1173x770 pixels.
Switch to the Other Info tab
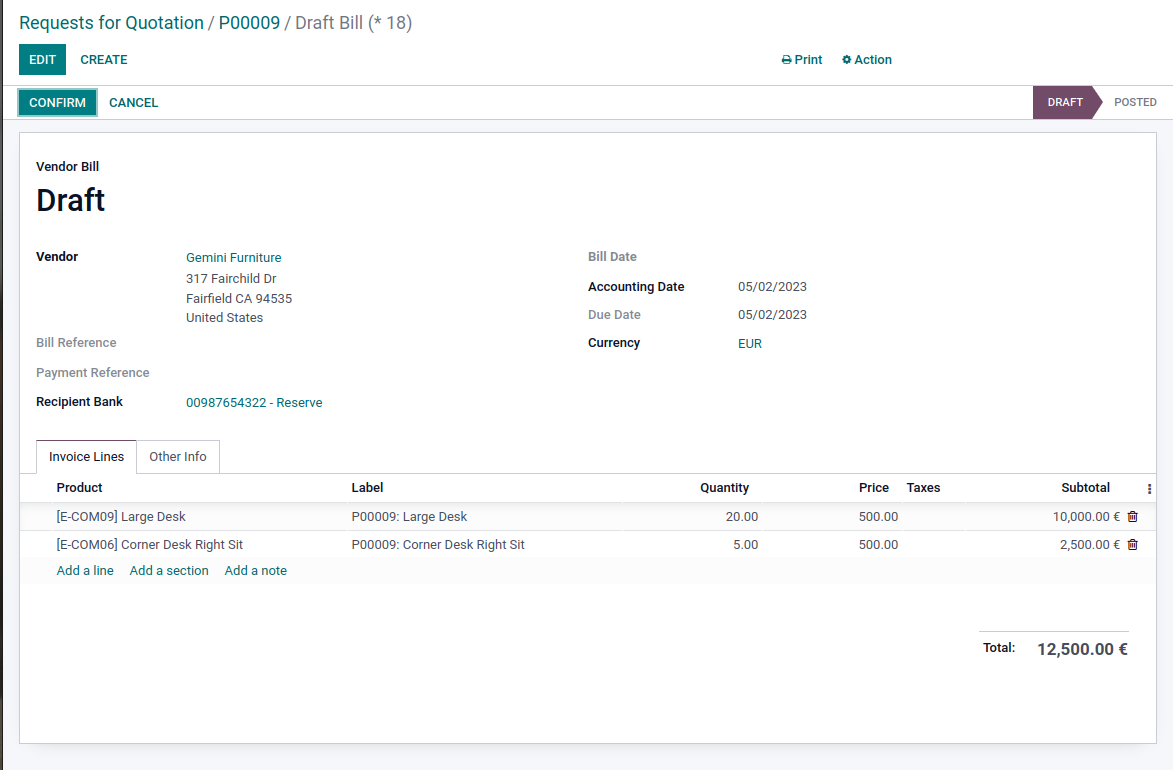coord(178,456)
